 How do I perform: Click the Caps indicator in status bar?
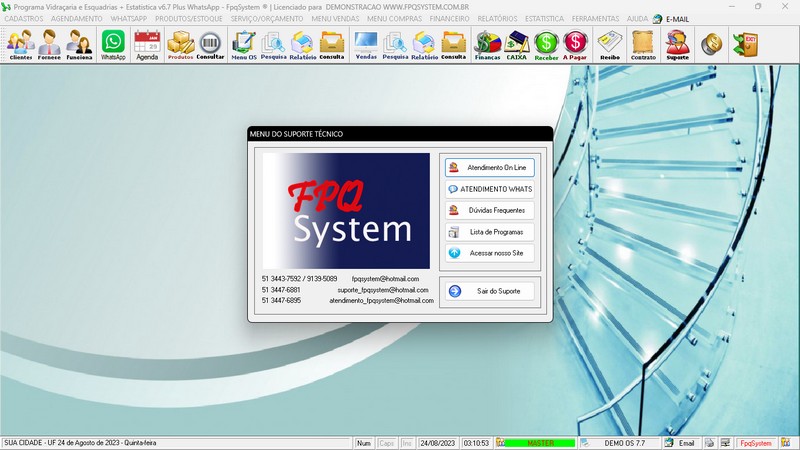[x=386, y=443]
